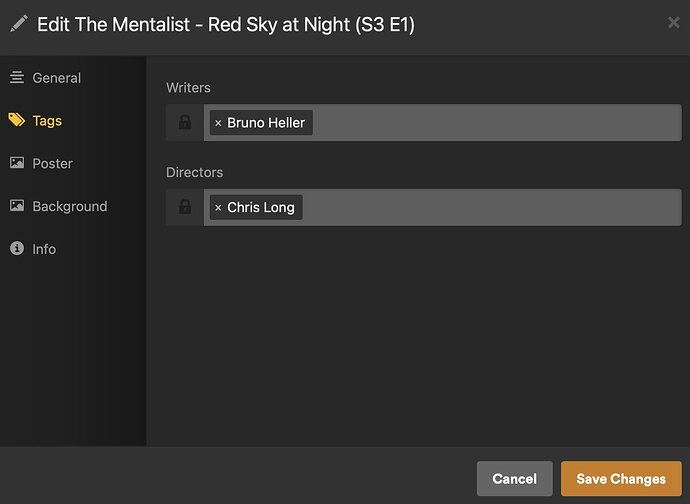Toggle the Writers field lock

[185, 123]
